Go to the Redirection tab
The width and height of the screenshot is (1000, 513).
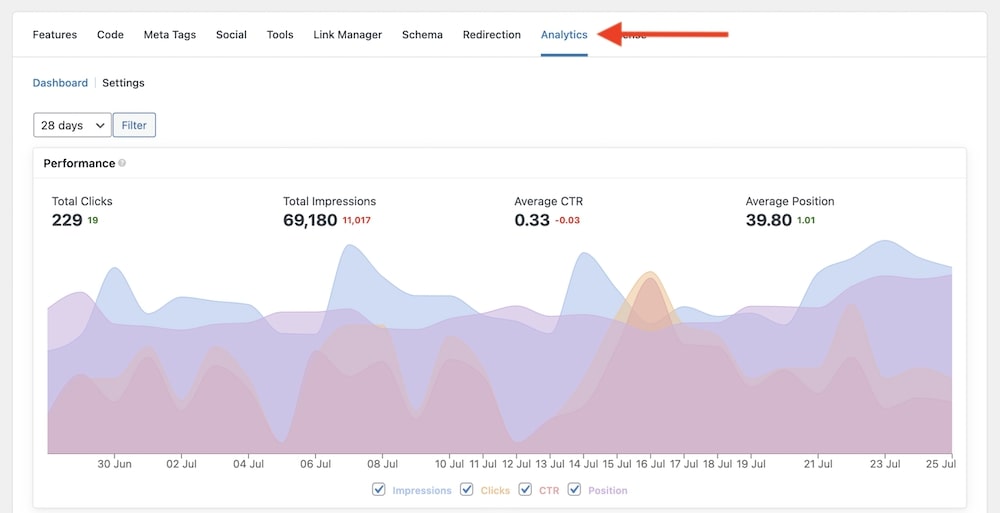(491, 35)
